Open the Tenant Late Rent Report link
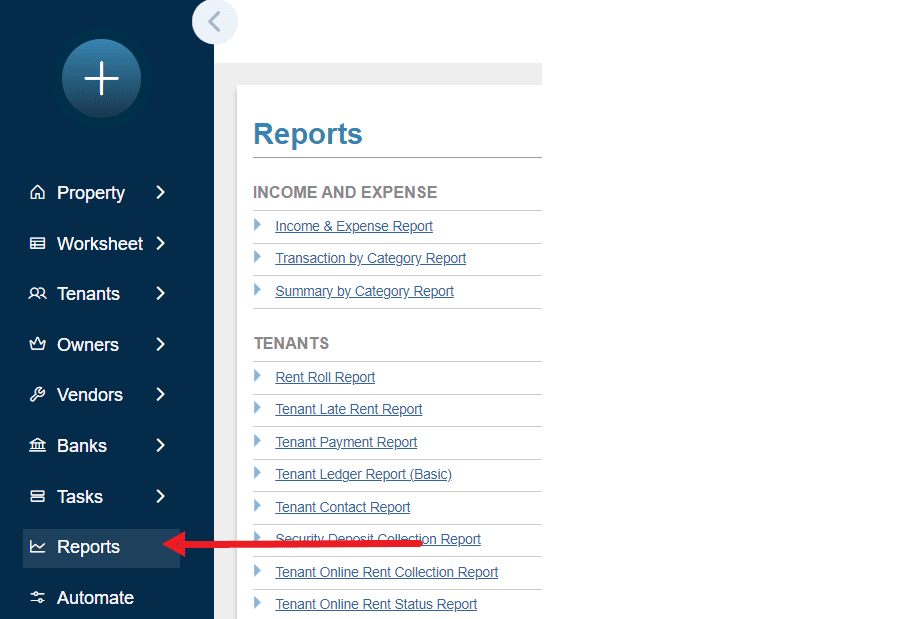The height and width of the screenshot is (619, 906). pyautogui.click(x=349, y=409)
